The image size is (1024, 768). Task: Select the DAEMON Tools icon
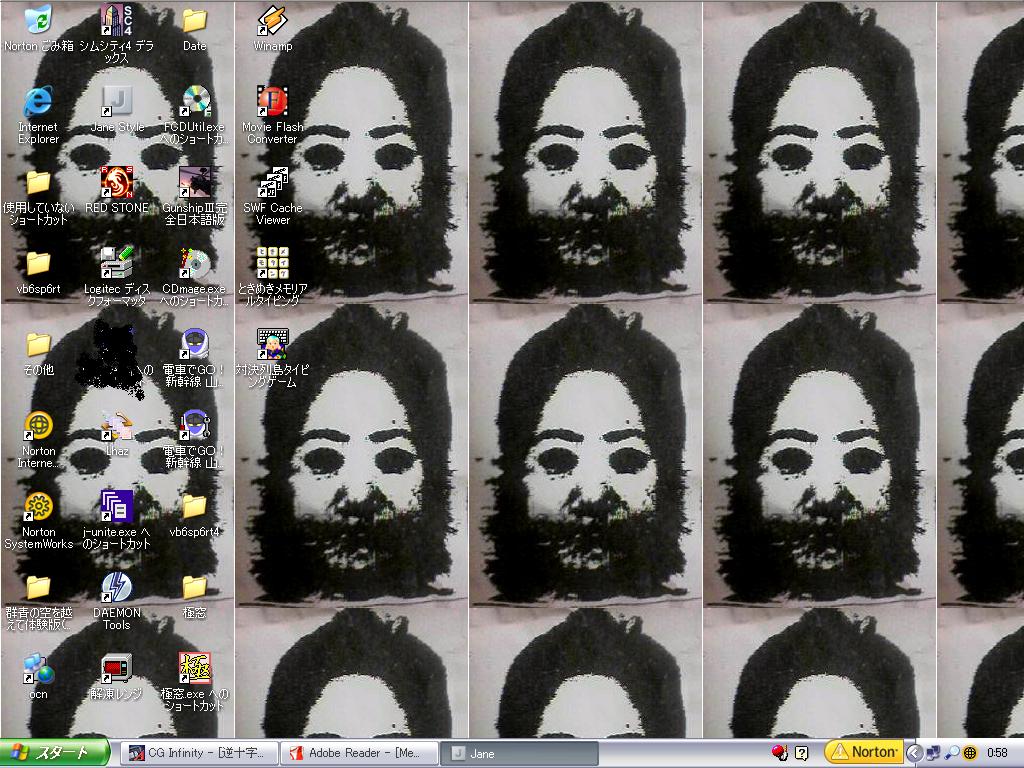click(116, 587)
